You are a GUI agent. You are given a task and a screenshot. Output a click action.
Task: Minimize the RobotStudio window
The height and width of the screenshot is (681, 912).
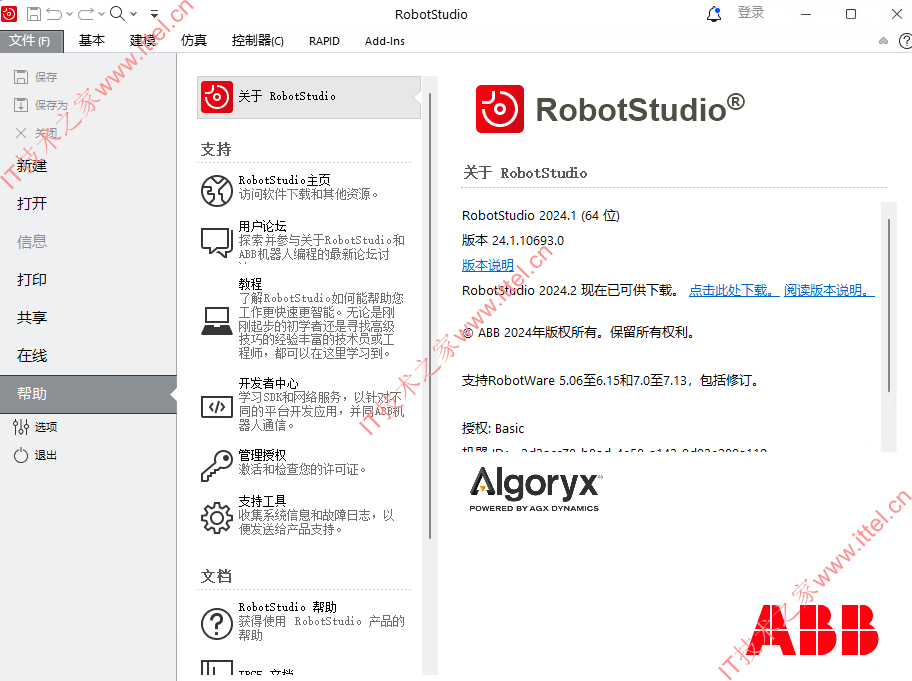pos(806,14)
